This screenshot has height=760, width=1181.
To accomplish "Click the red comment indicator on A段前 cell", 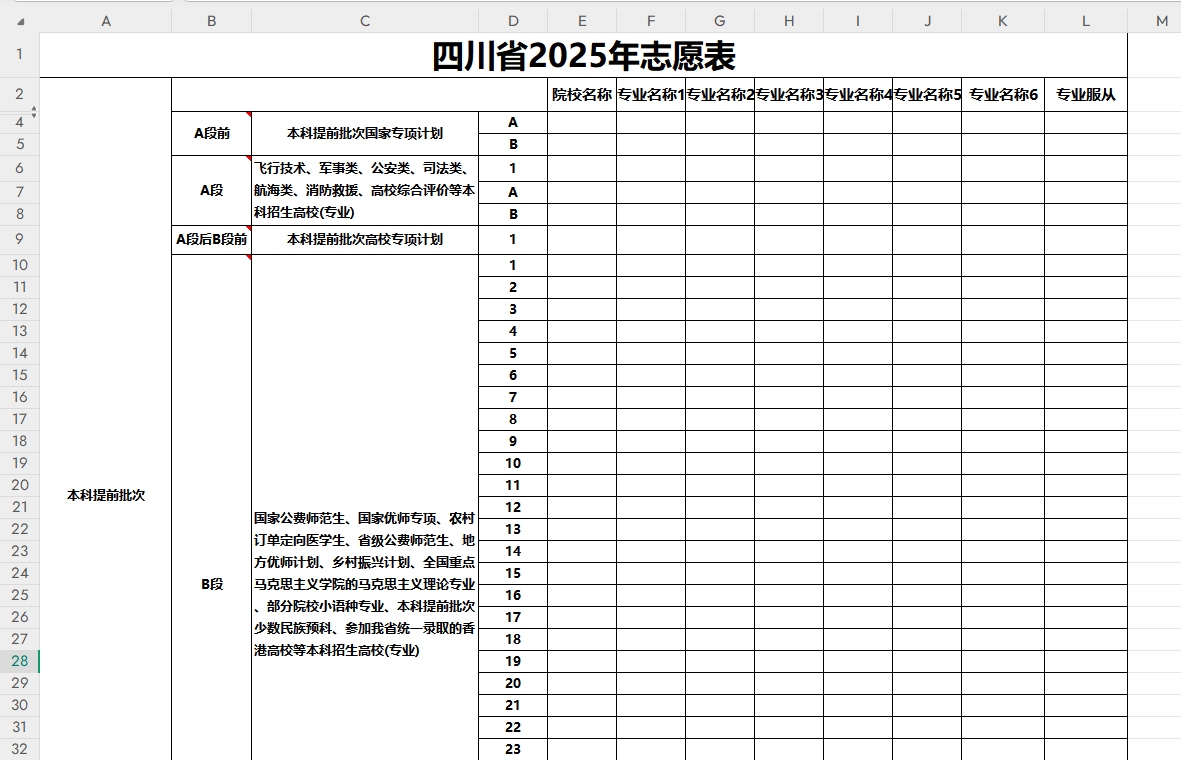I will point(248,114).
